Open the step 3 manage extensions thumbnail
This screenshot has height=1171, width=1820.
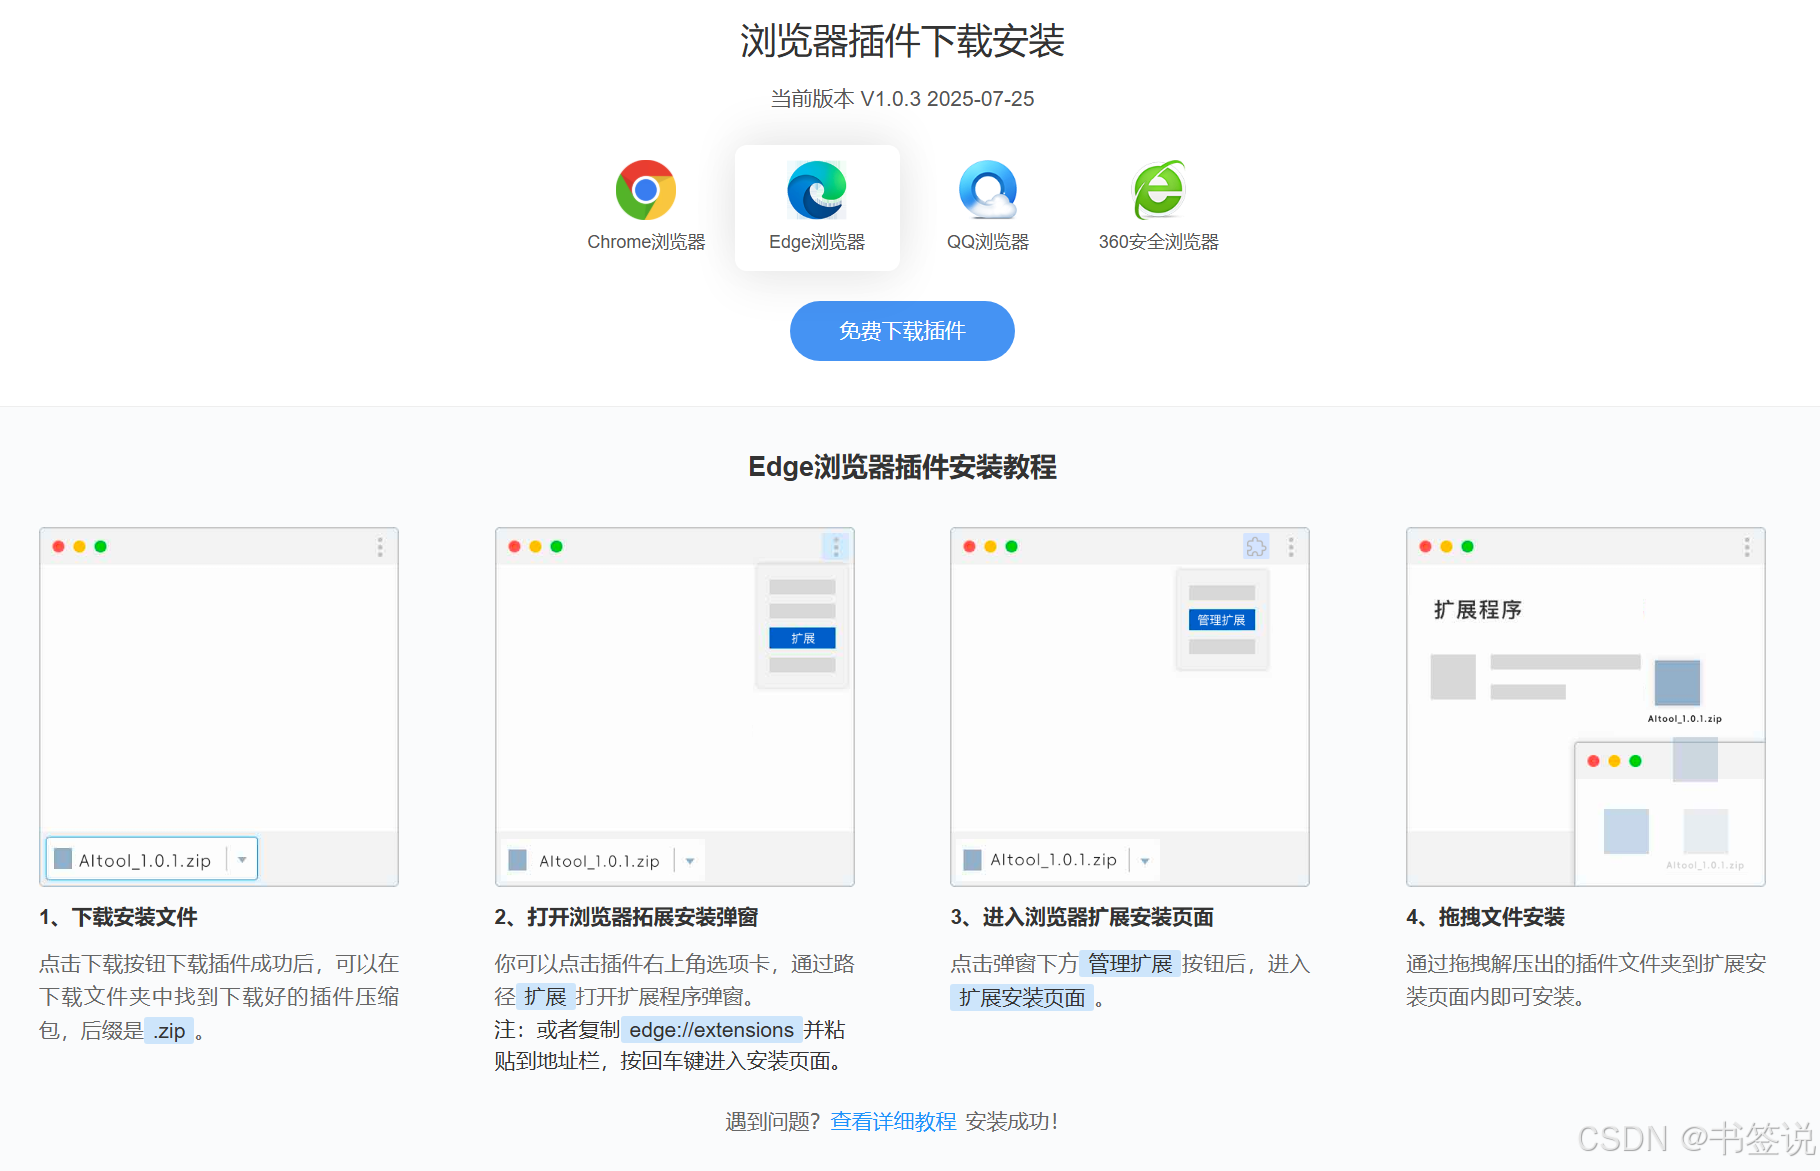(1130, 707)
